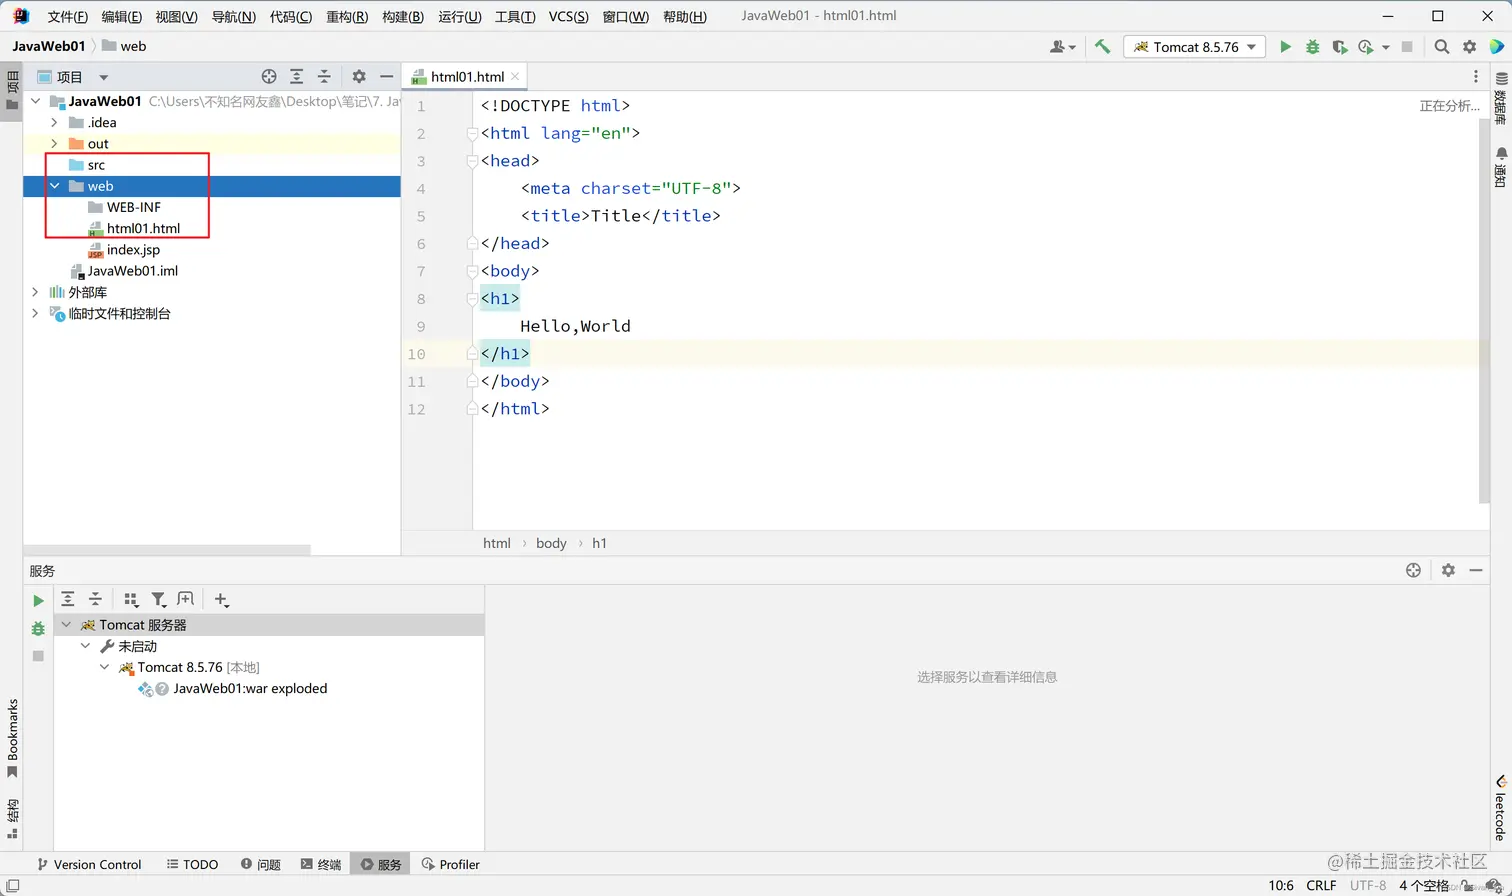Screen dimensions: 1512x896
Task: Click the Build project hammer icon
Action: click(1102, 47)
